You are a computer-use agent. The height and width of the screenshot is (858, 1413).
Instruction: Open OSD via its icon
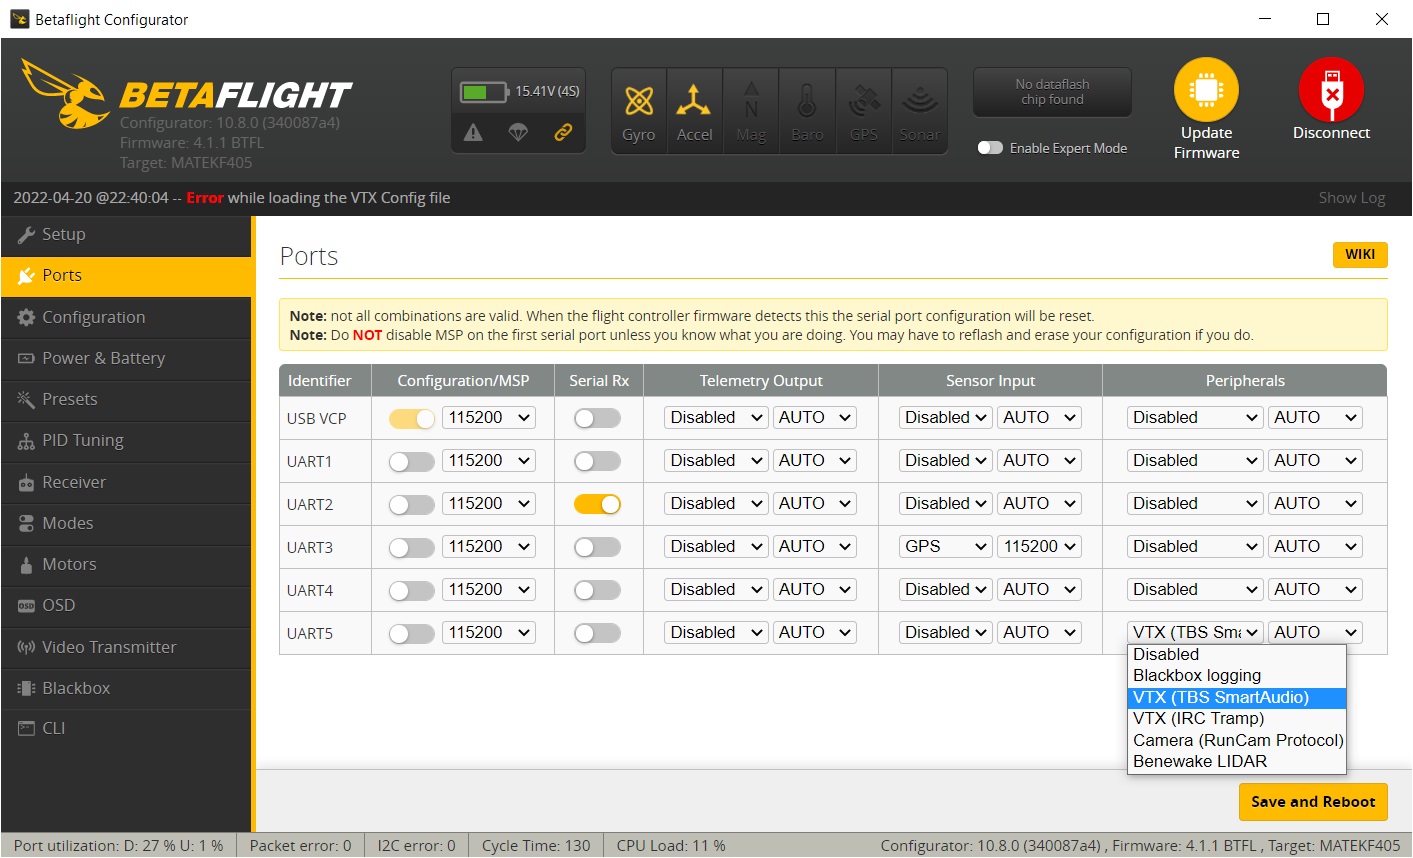click(x=27, y=606)
